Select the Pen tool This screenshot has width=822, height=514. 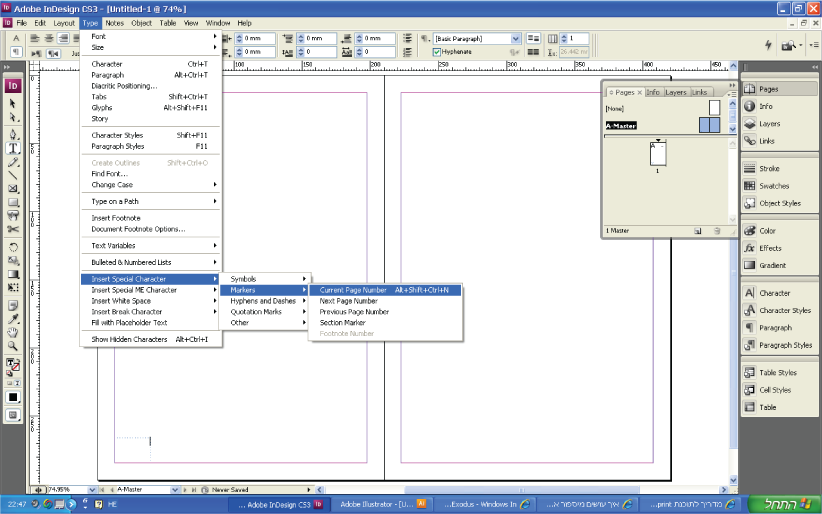[14, 134]
